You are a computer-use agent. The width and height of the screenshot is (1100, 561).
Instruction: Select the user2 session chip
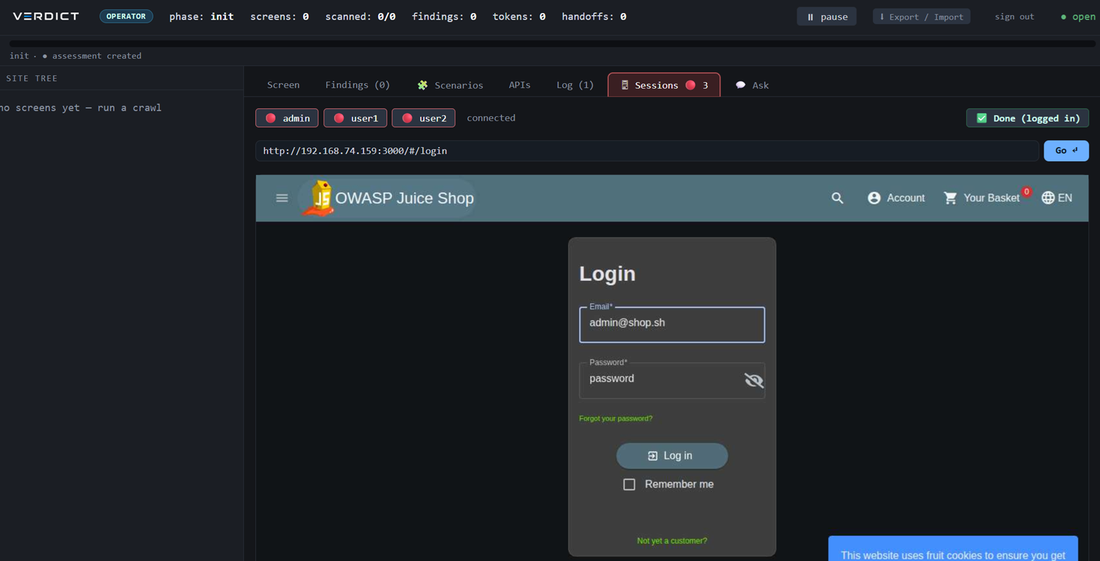coord(424,118)
